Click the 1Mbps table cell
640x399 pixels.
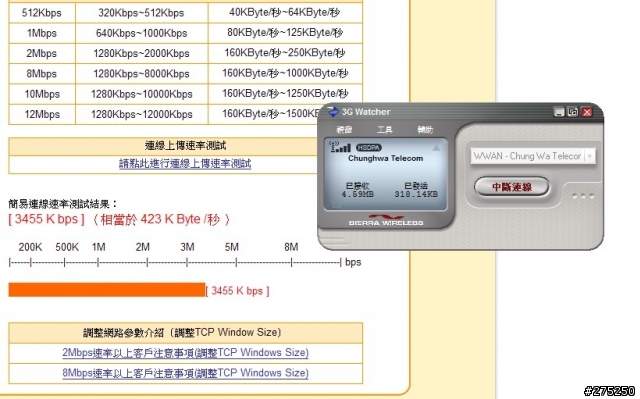42,33
